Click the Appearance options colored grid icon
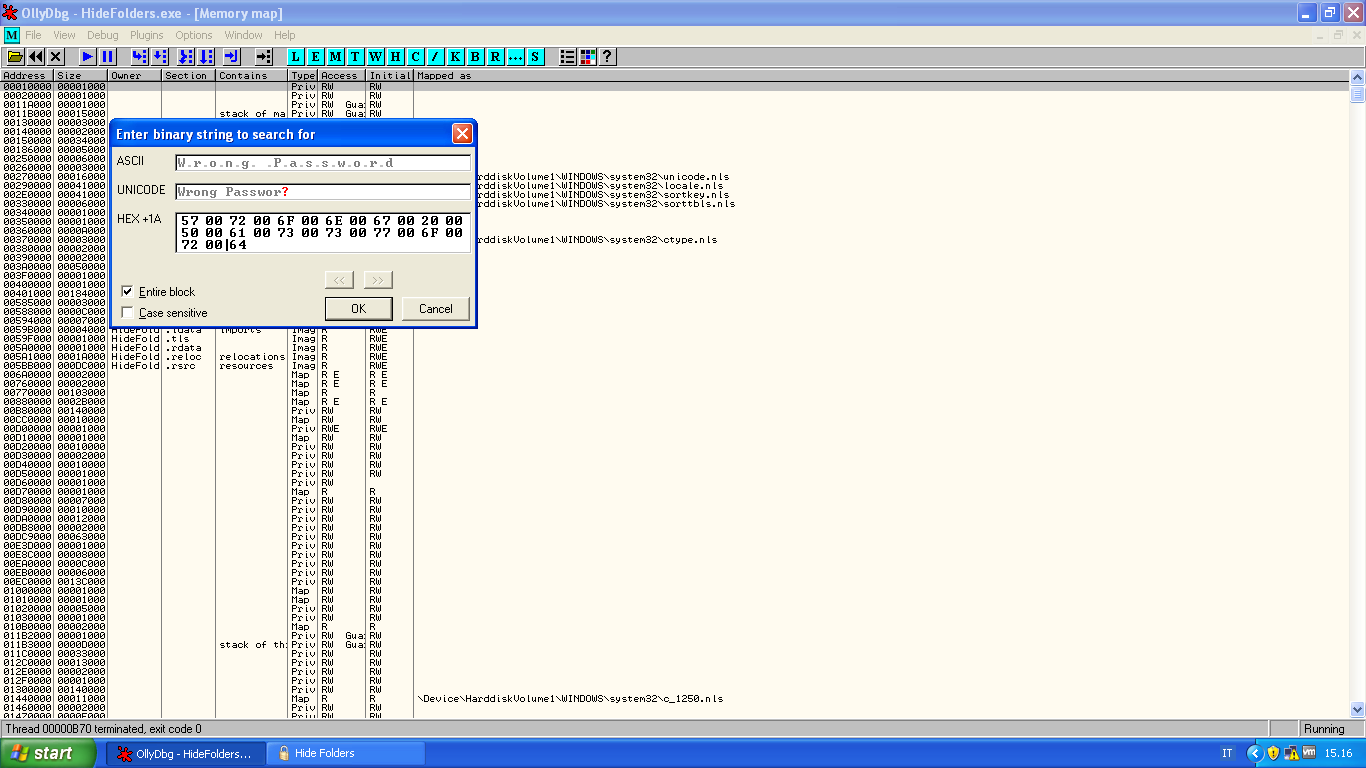The width and height of the screenshot is (1366, 768). click(587, 57)
